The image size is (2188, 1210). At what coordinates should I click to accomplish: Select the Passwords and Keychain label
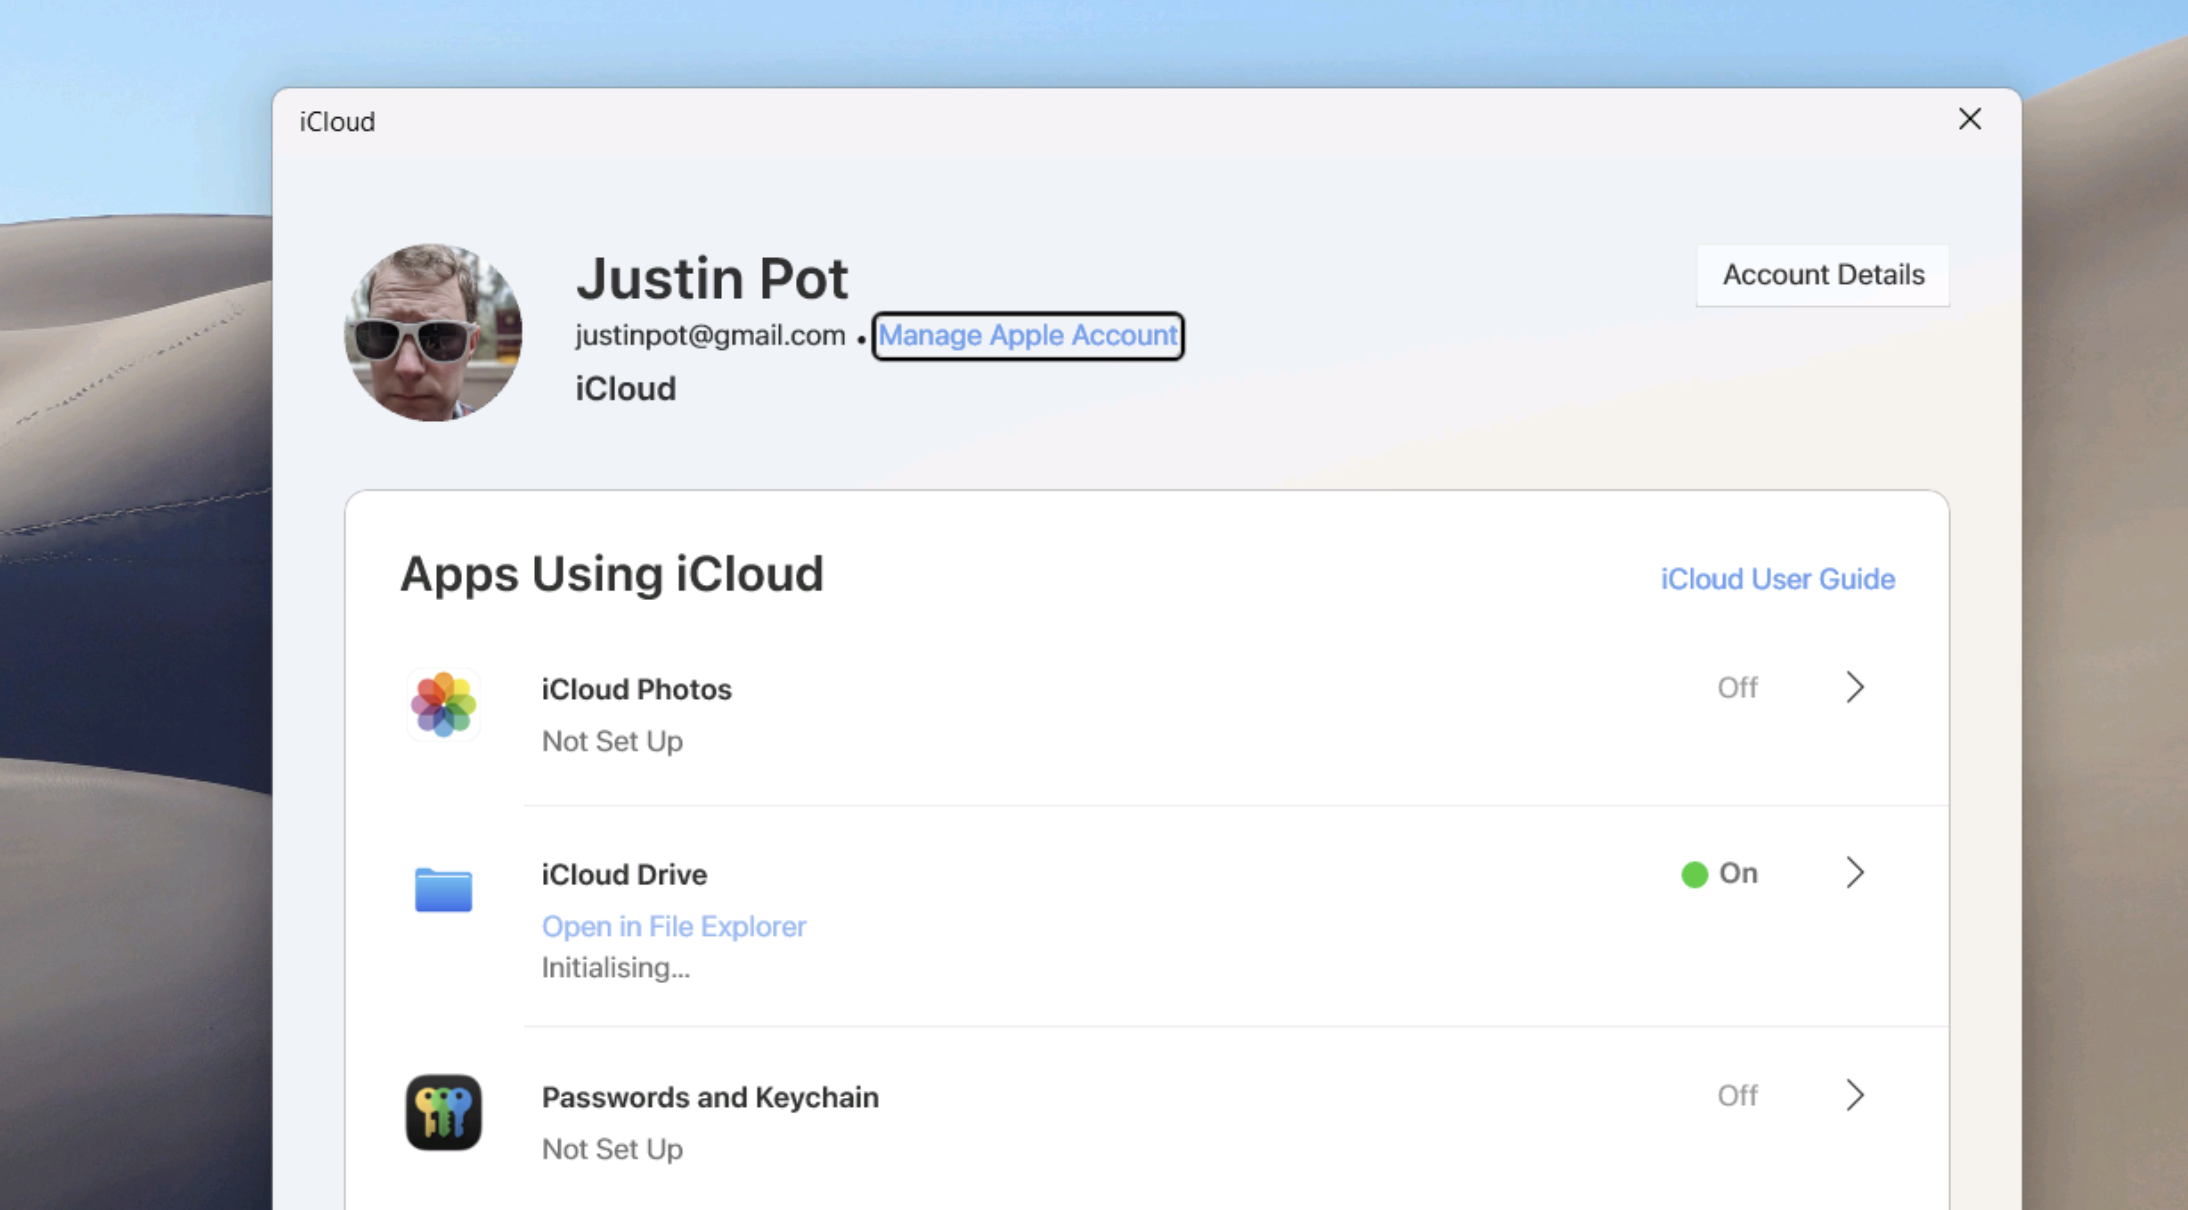pos(710,1098)
